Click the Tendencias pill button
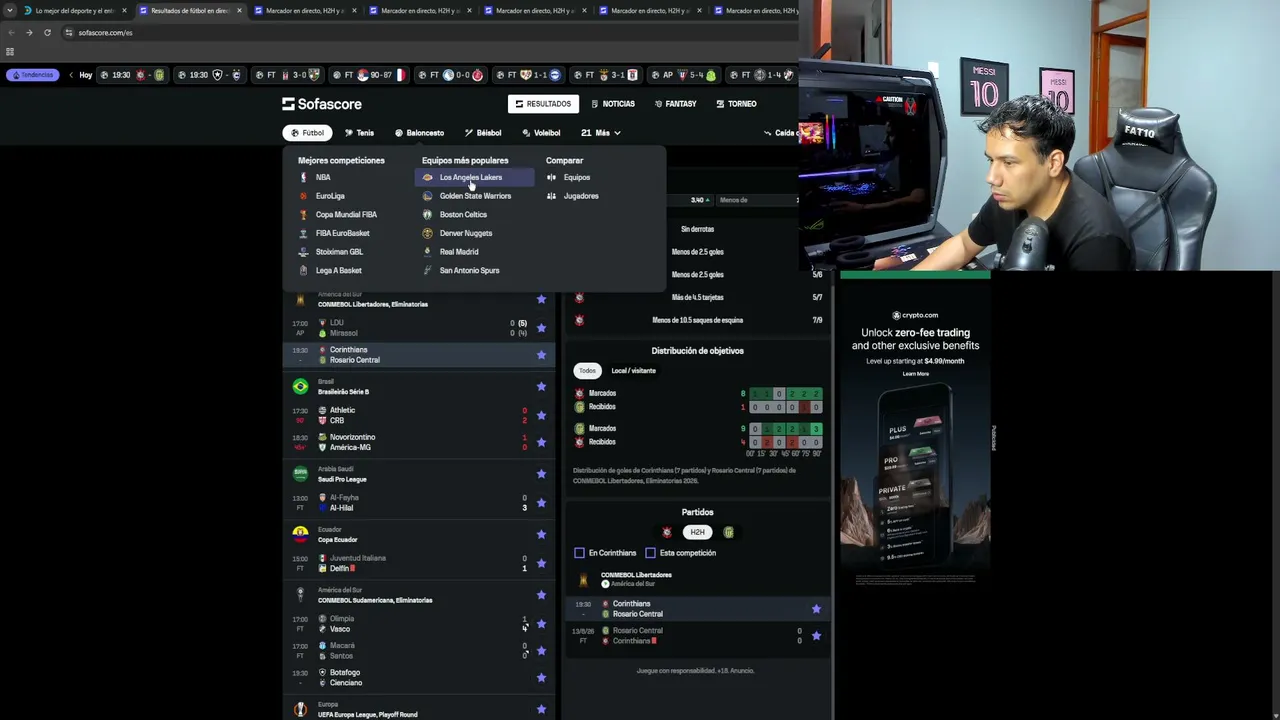The width and height of the screenshot is (1280, 720). [x=33, y=75]
